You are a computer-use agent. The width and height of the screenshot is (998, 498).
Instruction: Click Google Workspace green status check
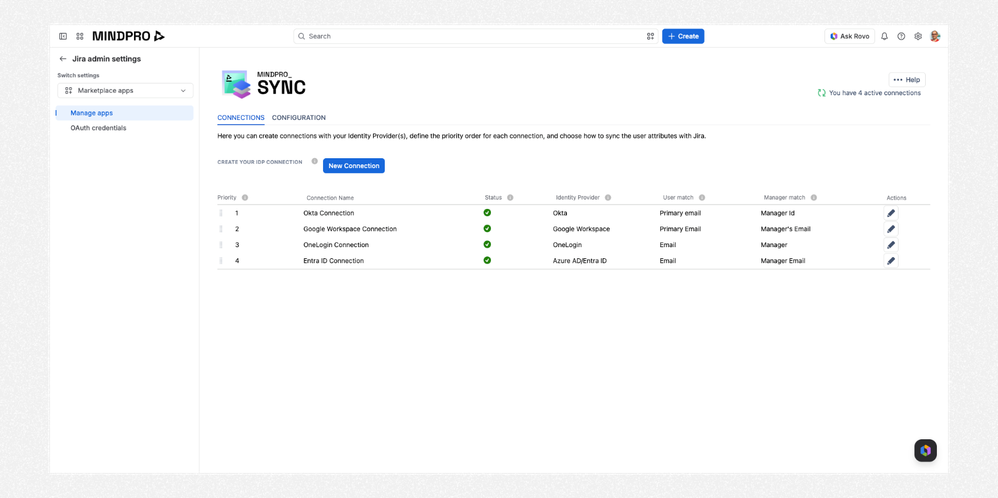coord(488,229)
